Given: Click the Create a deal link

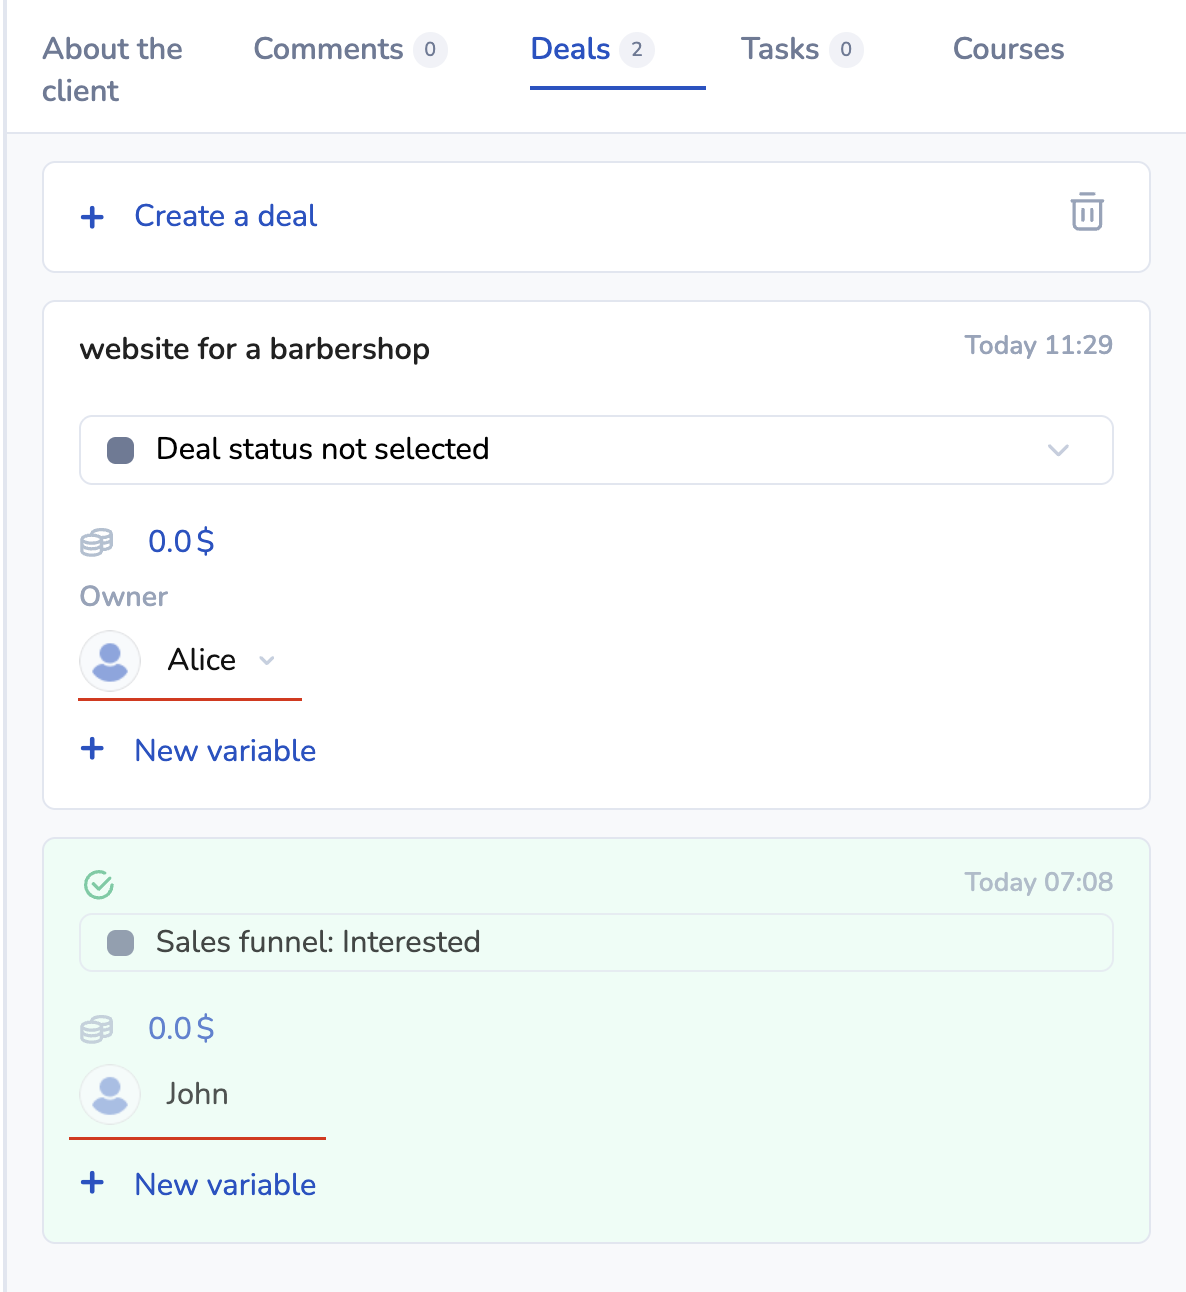Looking at the screenshot, I should click(x=226, y=216).
